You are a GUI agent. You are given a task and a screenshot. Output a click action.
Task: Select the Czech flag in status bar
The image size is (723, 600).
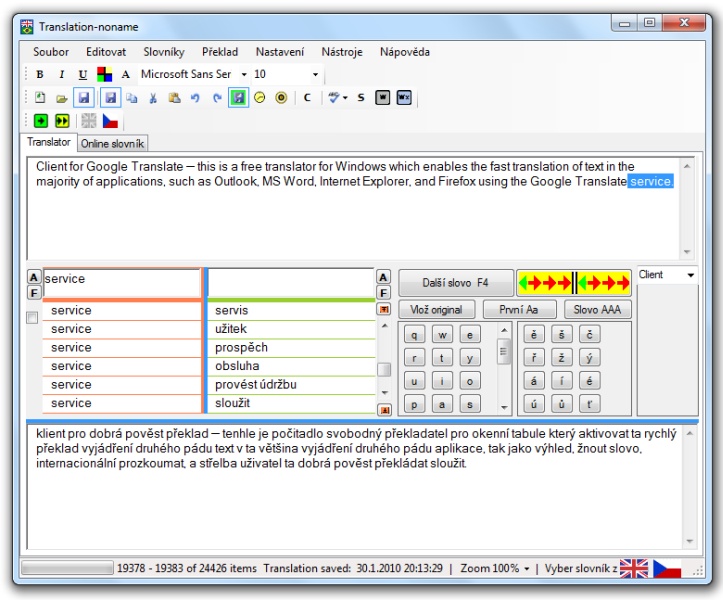(667, 568)
